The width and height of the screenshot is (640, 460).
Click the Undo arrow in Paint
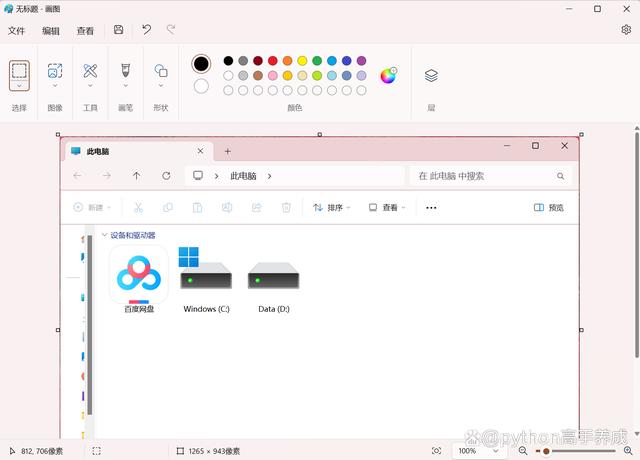point(147,29)
